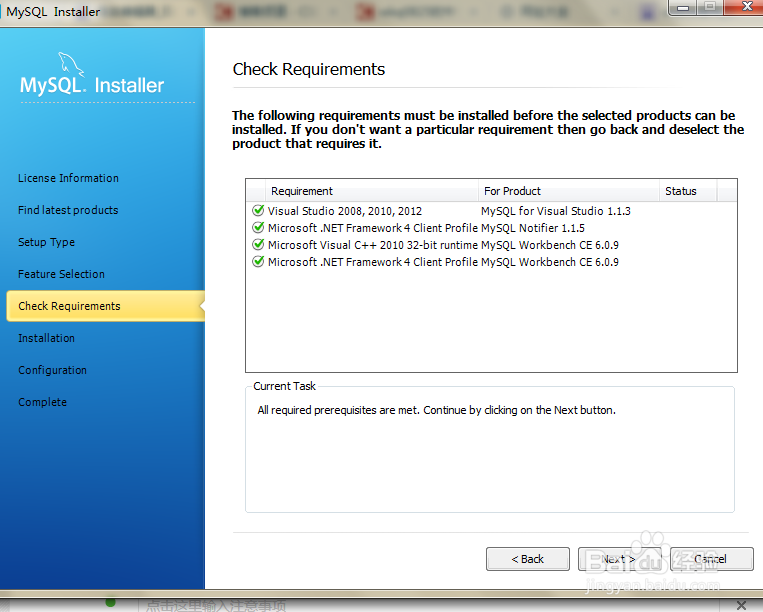Select Setup Type step in sidebar

[46, 242]
